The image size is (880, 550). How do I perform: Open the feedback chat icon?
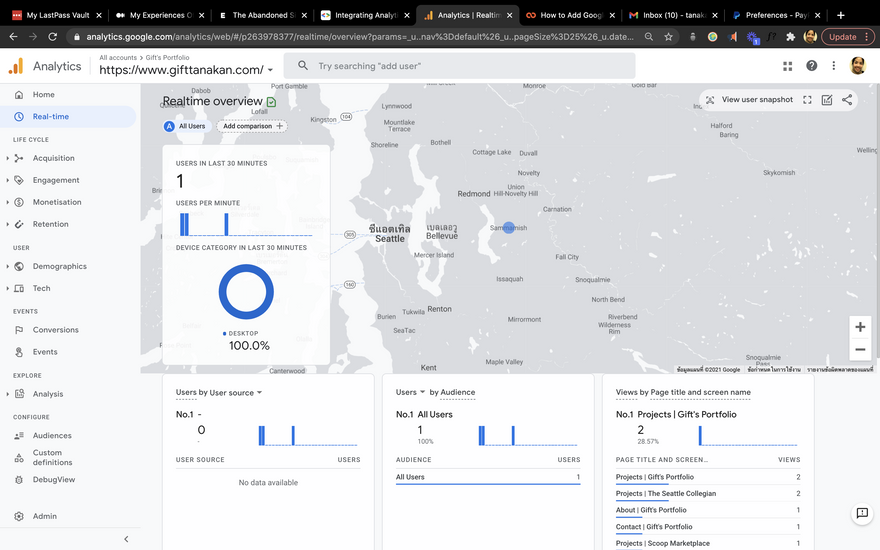coord(861,513)
